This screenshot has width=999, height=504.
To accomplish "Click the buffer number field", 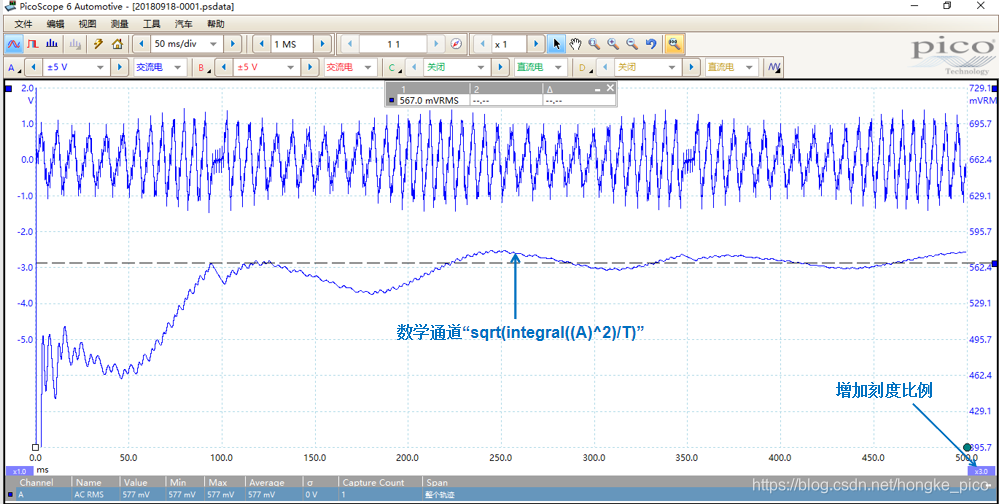I will pos(393,44).
